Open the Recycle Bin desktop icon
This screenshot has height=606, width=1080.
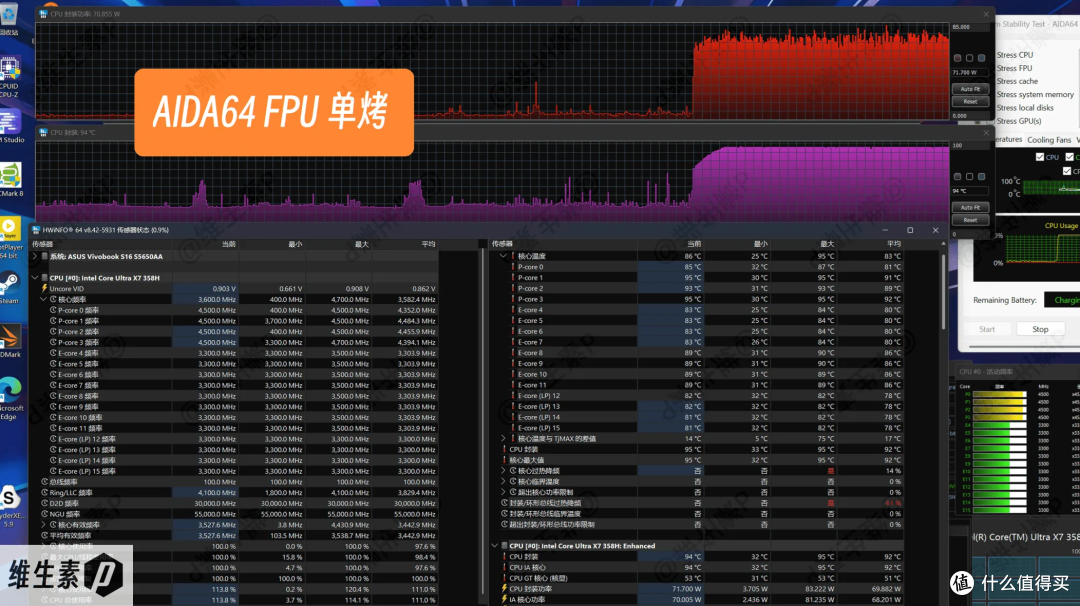(9, 19)
